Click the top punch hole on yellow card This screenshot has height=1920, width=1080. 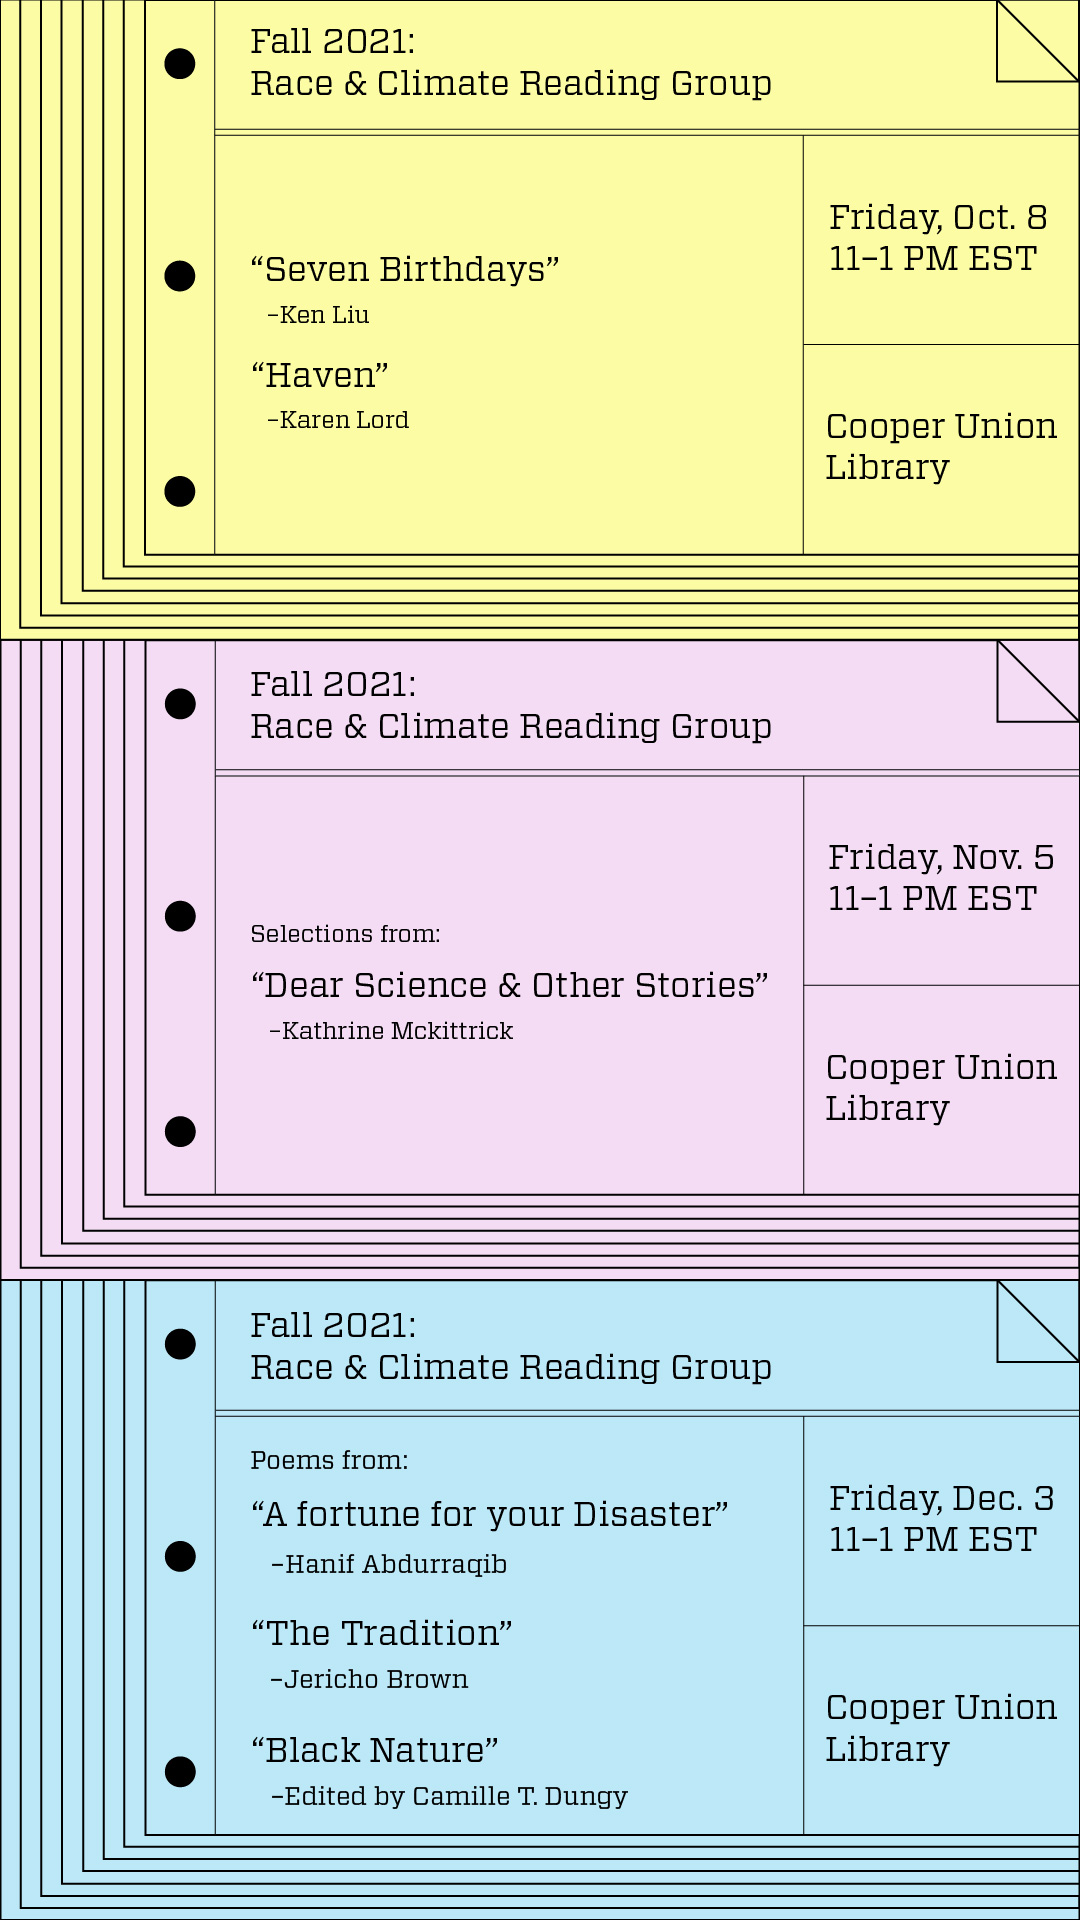click(x=180, y=63)
